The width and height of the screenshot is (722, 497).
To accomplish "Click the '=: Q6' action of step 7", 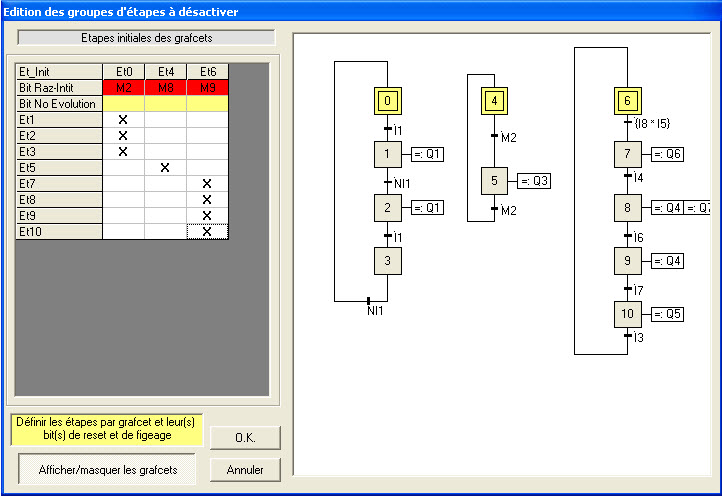I will [x=667, y=154].
